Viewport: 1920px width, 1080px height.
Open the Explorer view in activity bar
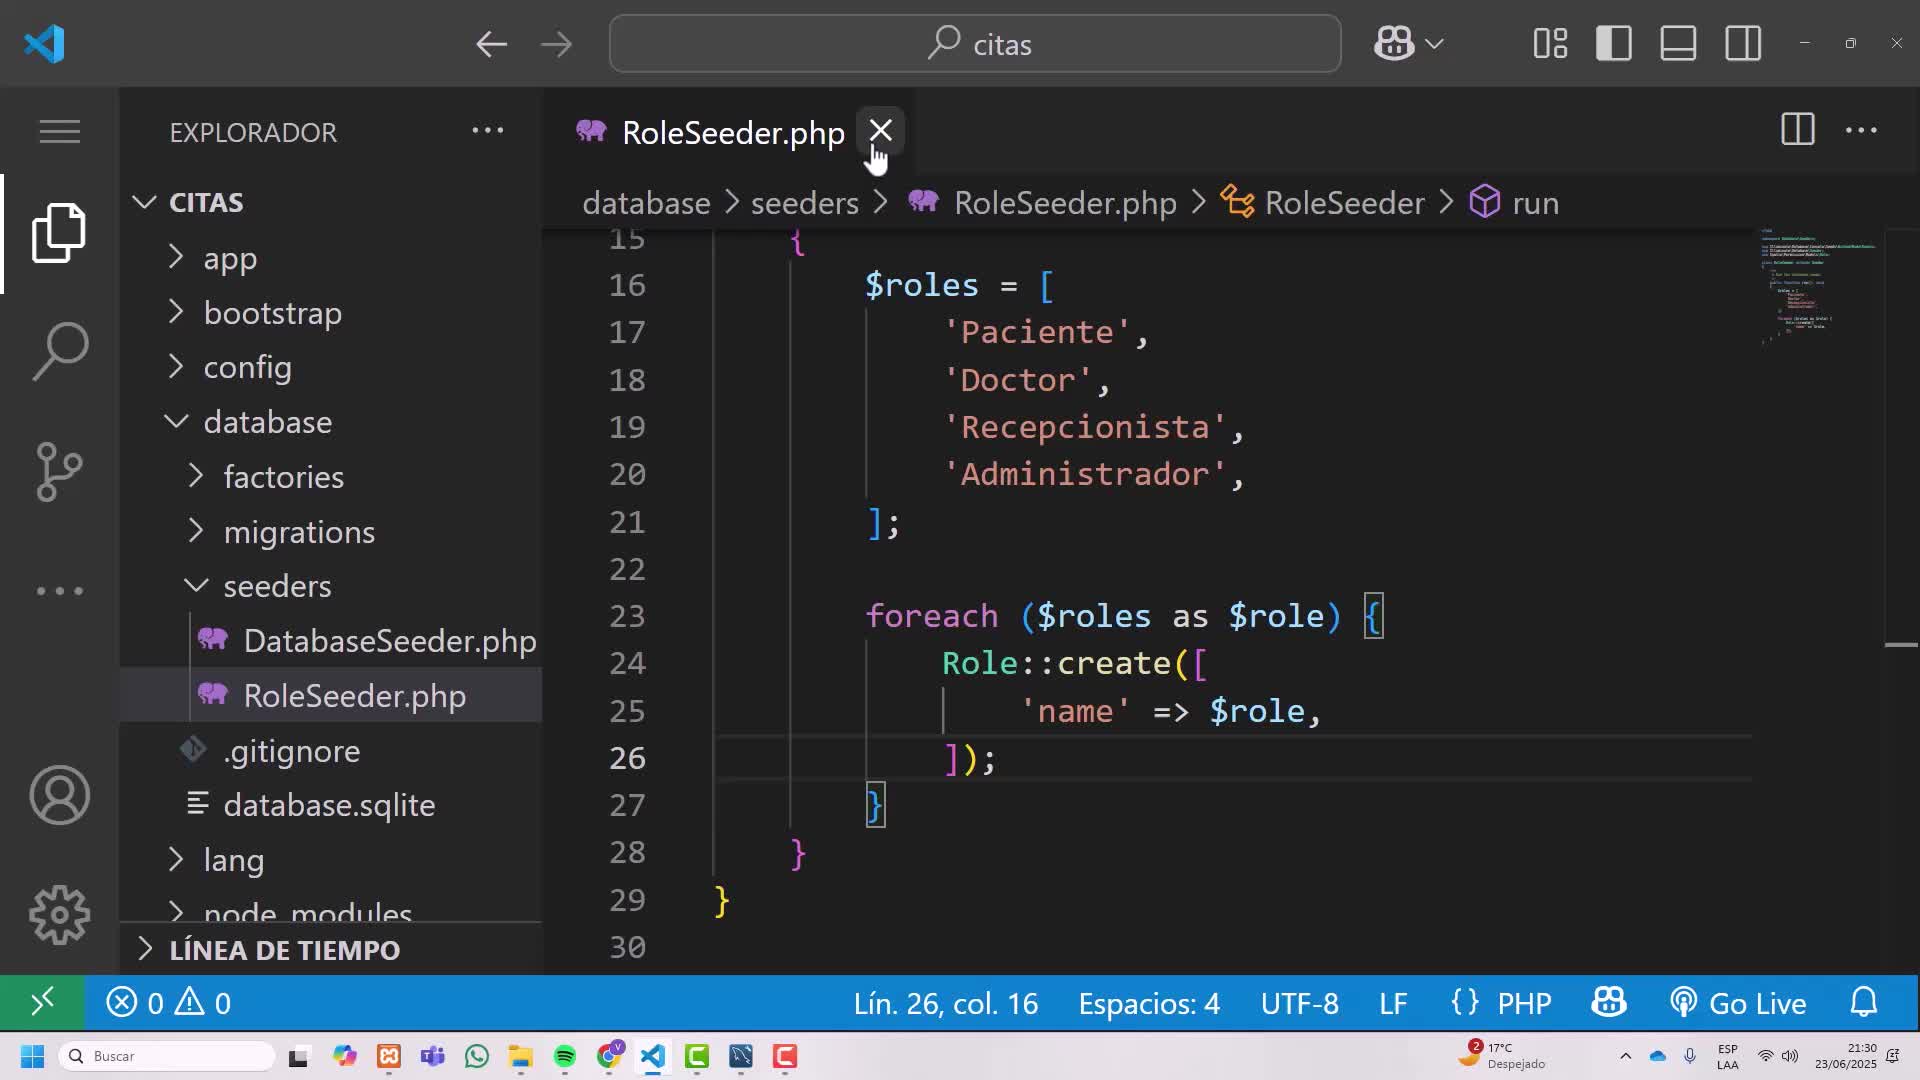[x=59, y=233]
